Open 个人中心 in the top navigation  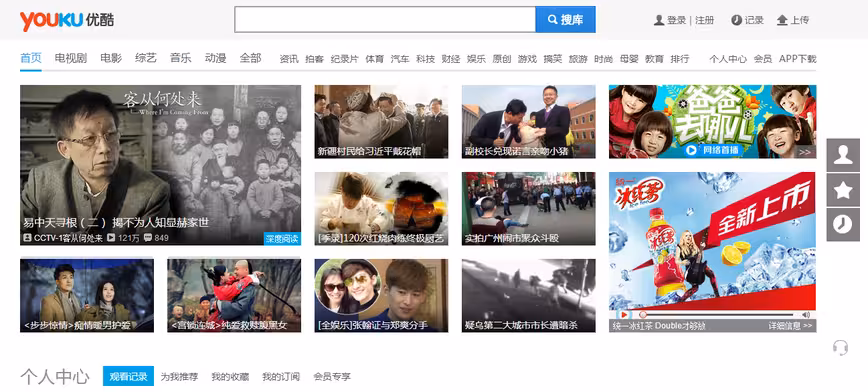click(x=728, y=59)
